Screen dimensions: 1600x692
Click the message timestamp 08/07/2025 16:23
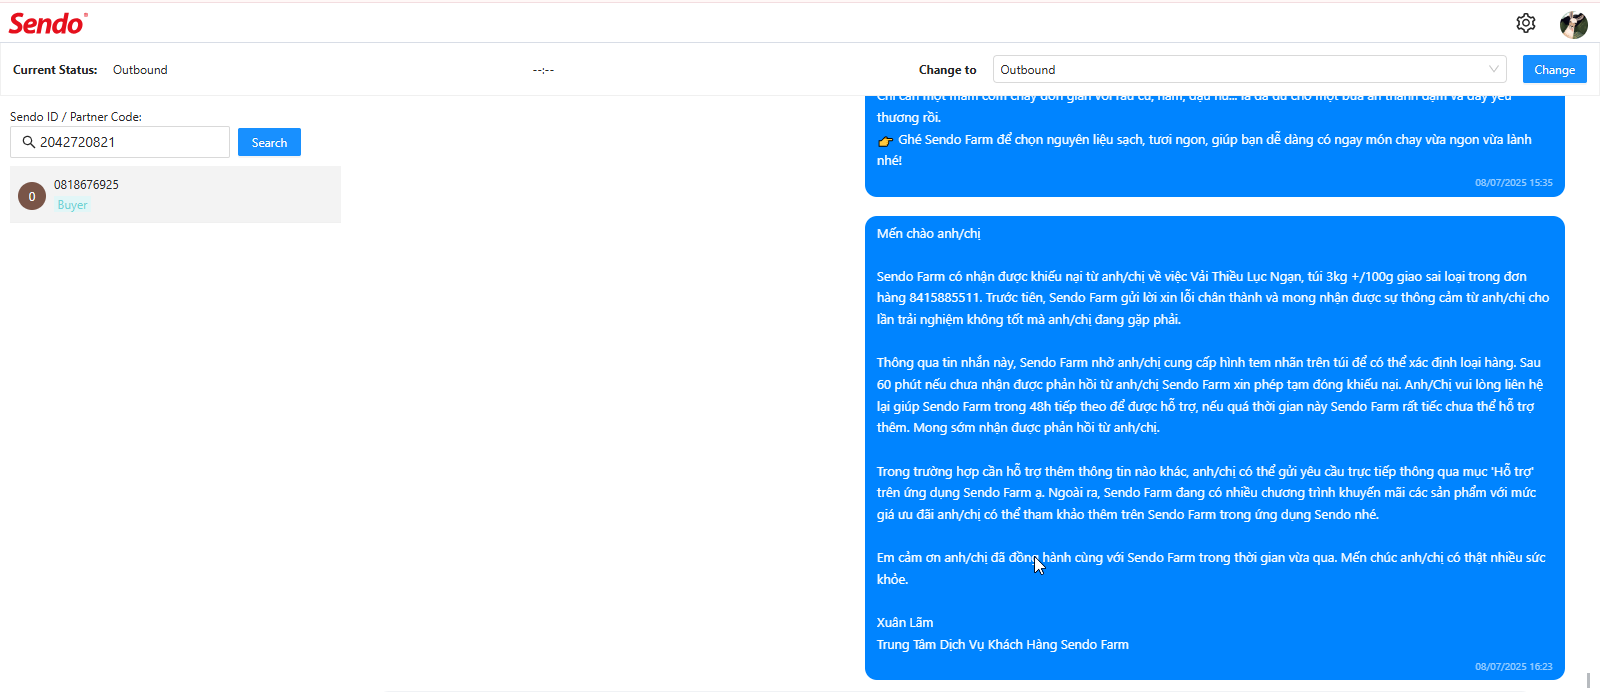(1513, 666)
